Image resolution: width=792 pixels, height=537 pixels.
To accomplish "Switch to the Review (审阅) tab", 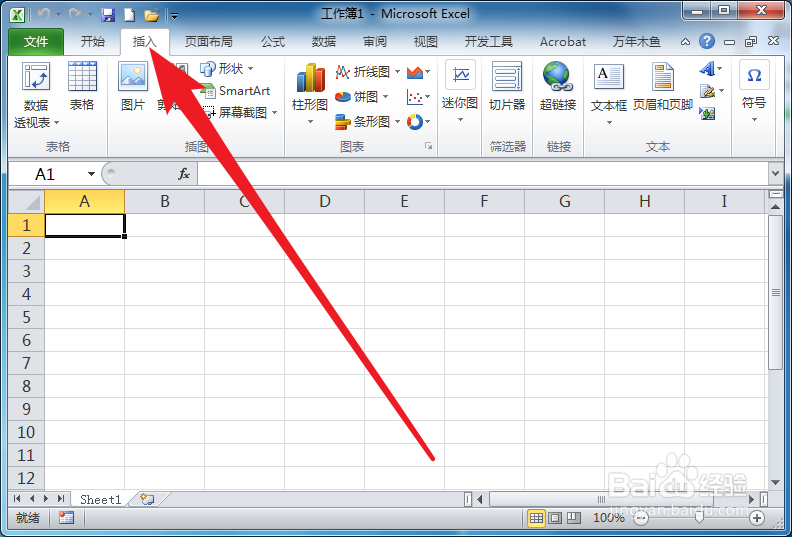I will tap(375, 41).
